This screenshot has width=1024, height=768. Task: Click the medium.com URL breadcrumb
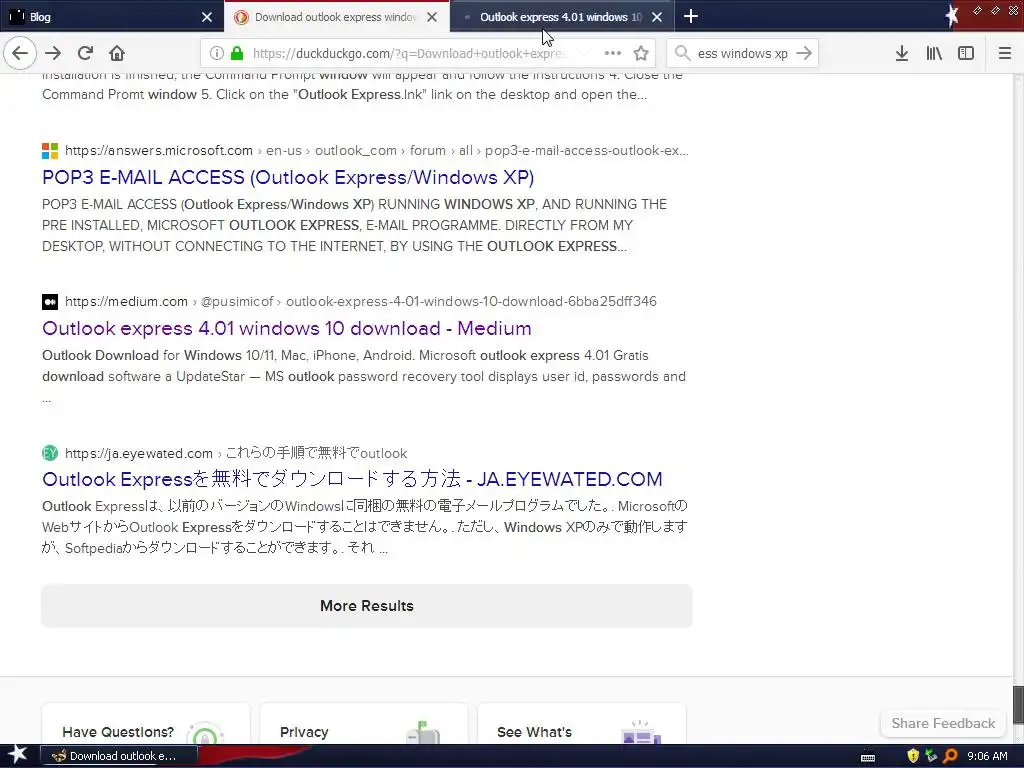point(360,301)
